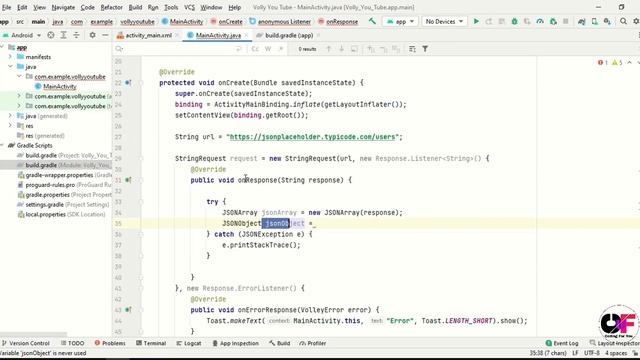Open the Build menu

click(x=135, y=7)
